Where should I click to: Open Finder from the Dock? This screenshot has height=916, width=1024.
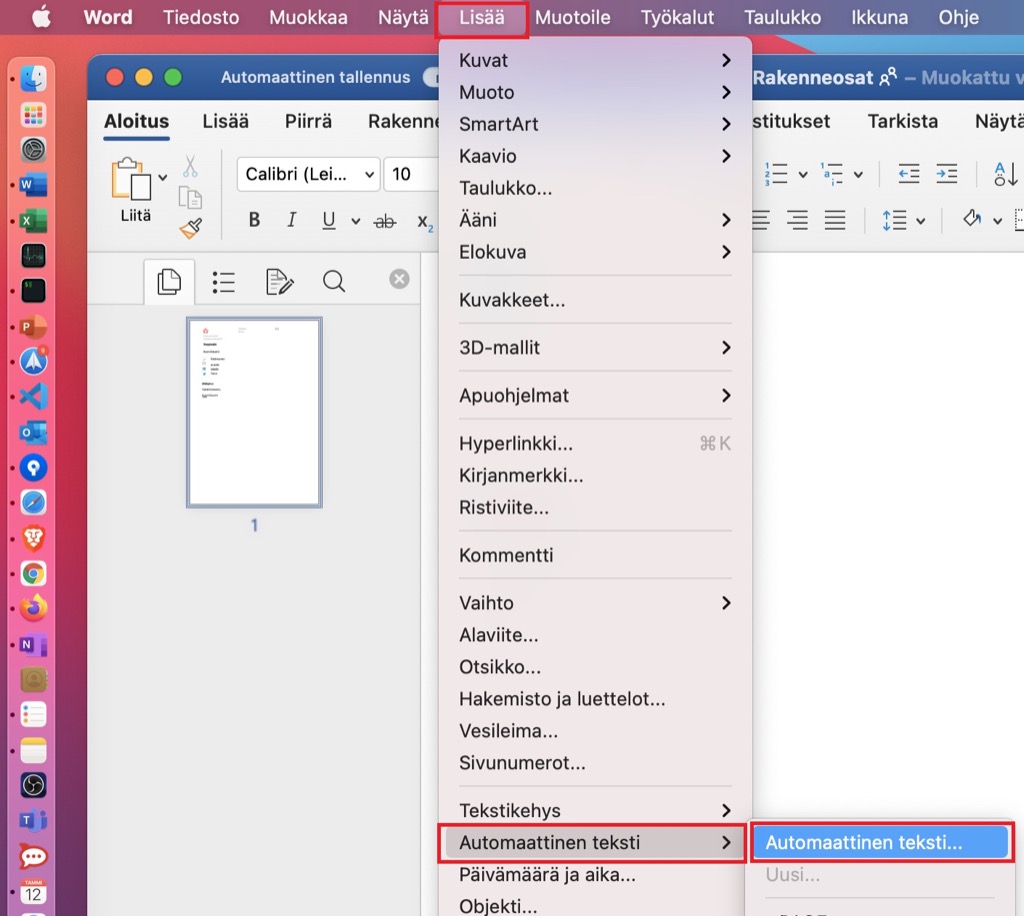click(33, 79)
